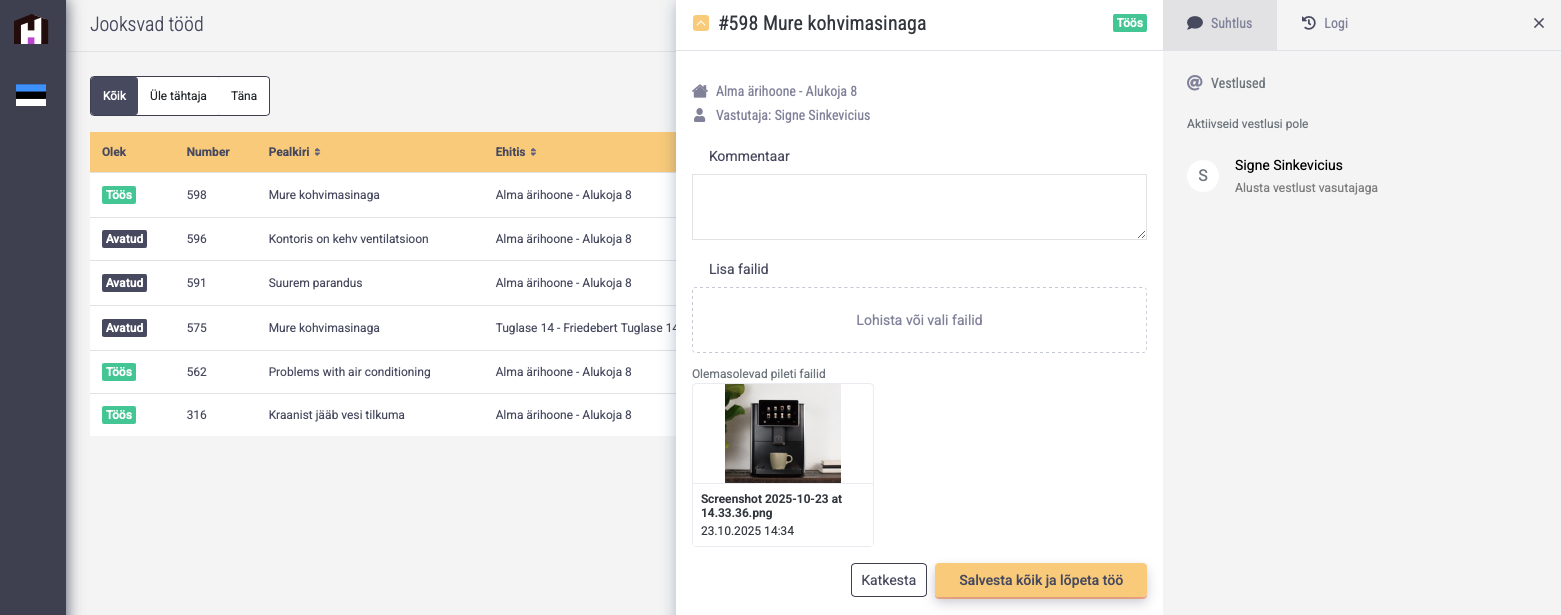Click Salvesta kõik ja lõpeta töö
This screenshot has height=615, width=1561.
click(x=1040, y=580)
